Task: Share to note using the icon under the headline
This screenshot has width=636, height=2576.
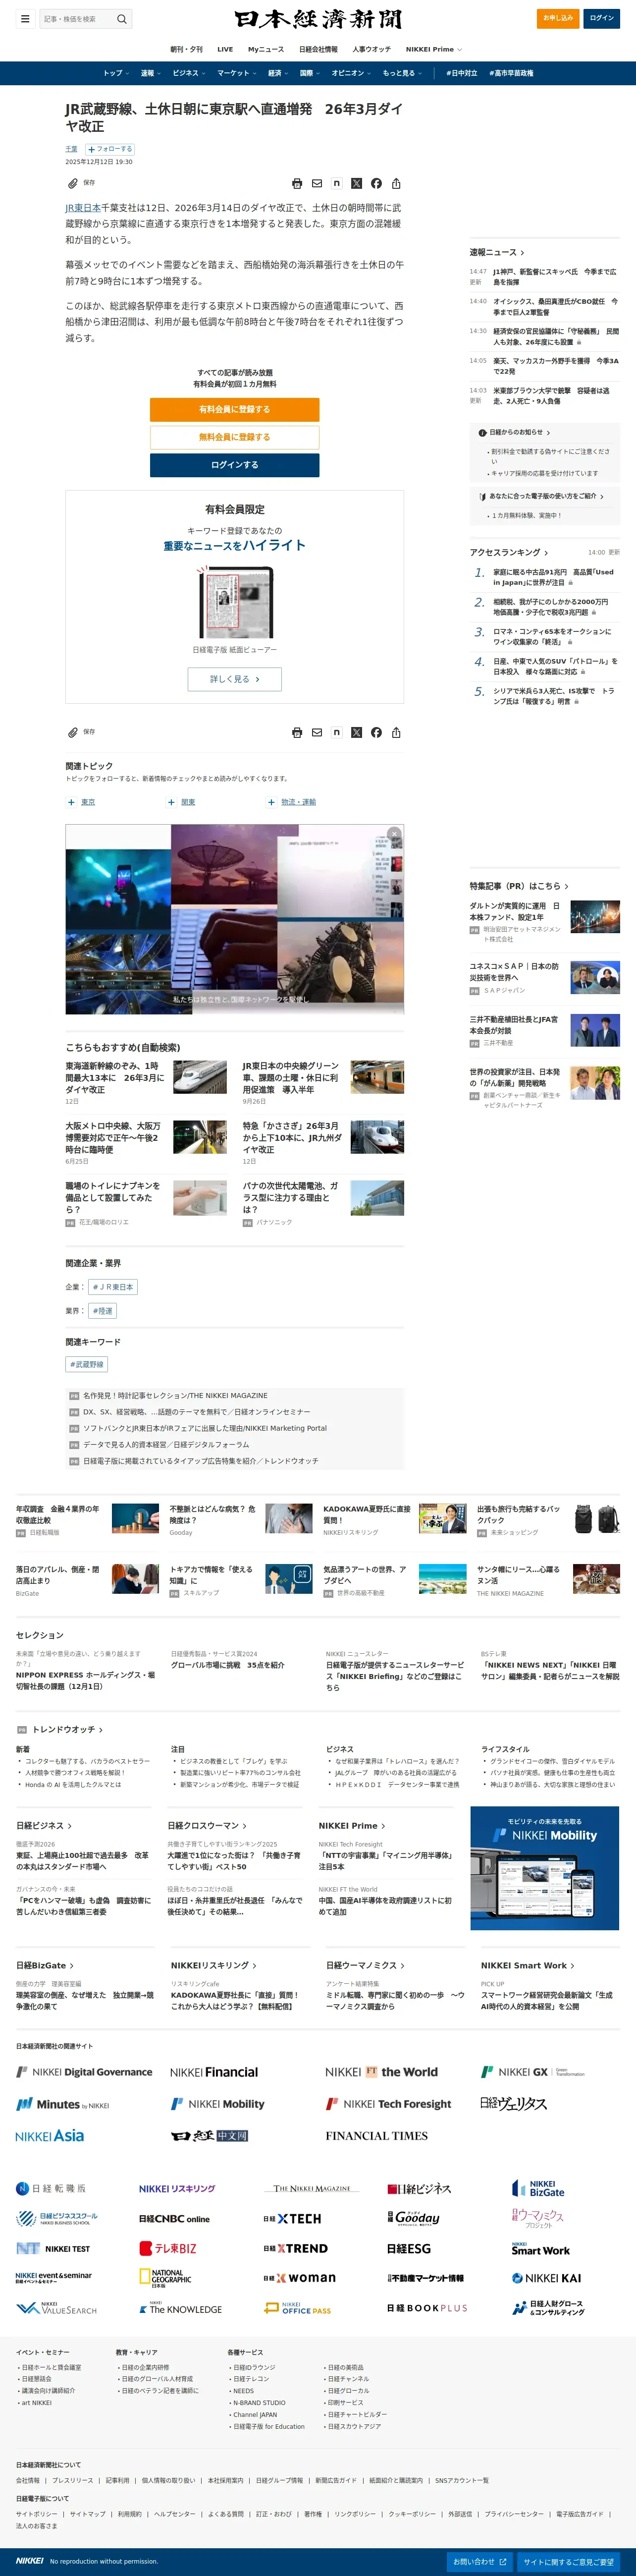Action: [336, 184]
